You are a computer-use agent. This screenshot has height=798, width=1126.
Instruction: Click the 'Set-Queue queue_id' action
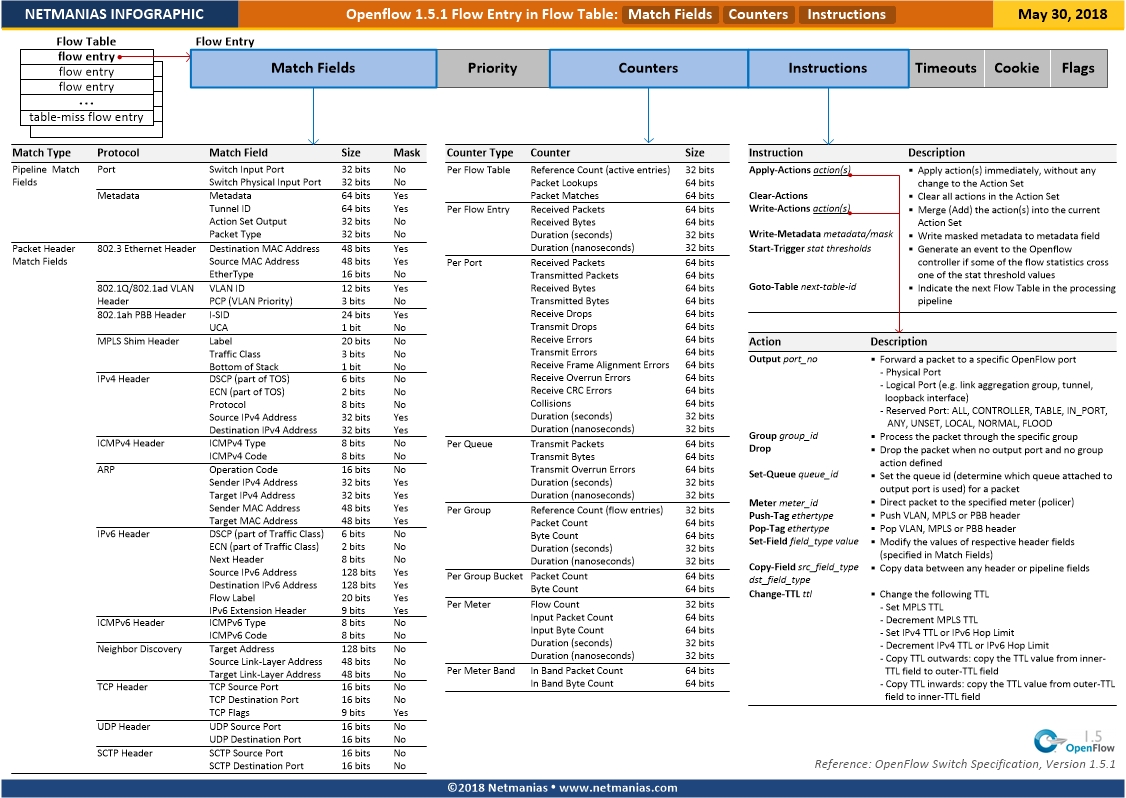[794, 475]
